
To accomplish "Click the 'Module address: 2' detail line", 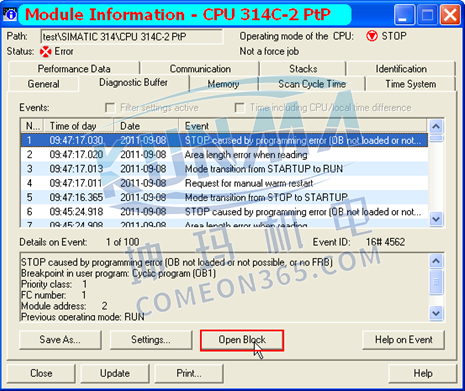I will pyautogui.click(x=64, y=306).
